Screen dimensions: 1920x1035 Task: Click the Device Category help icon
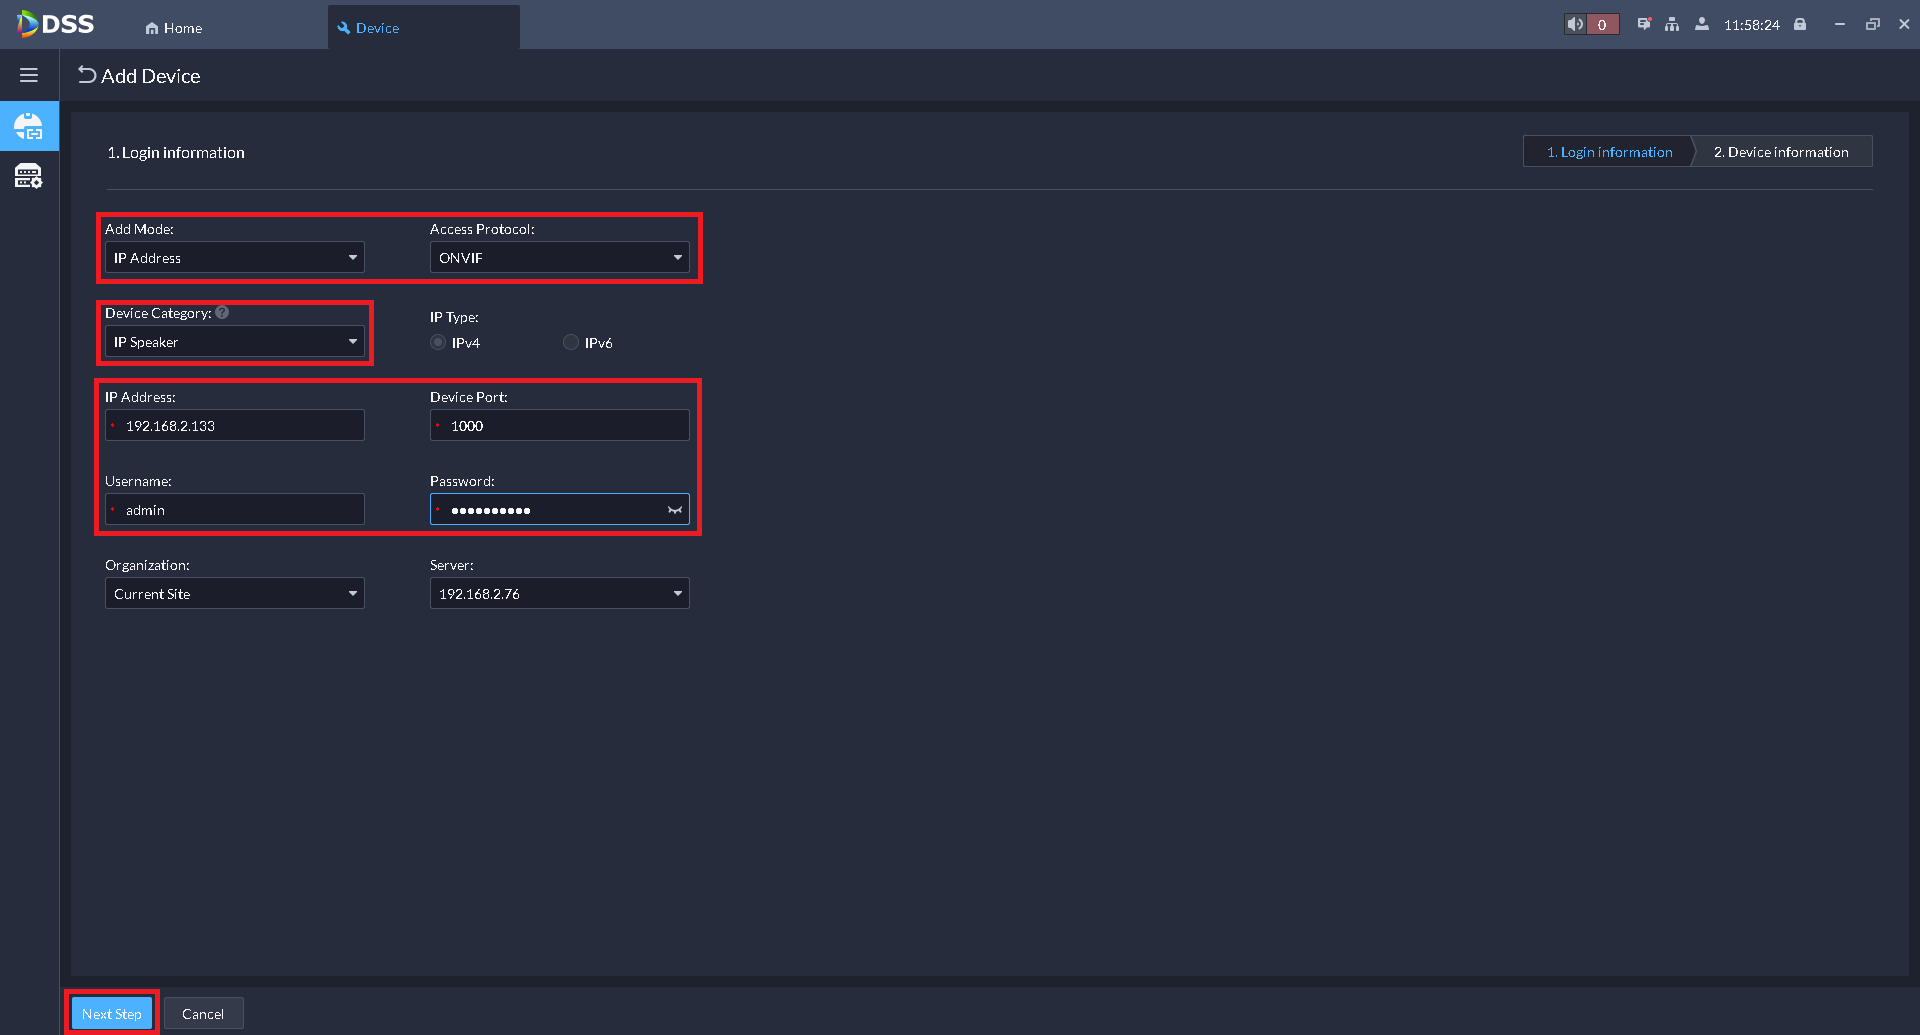[x=222, y=312]
